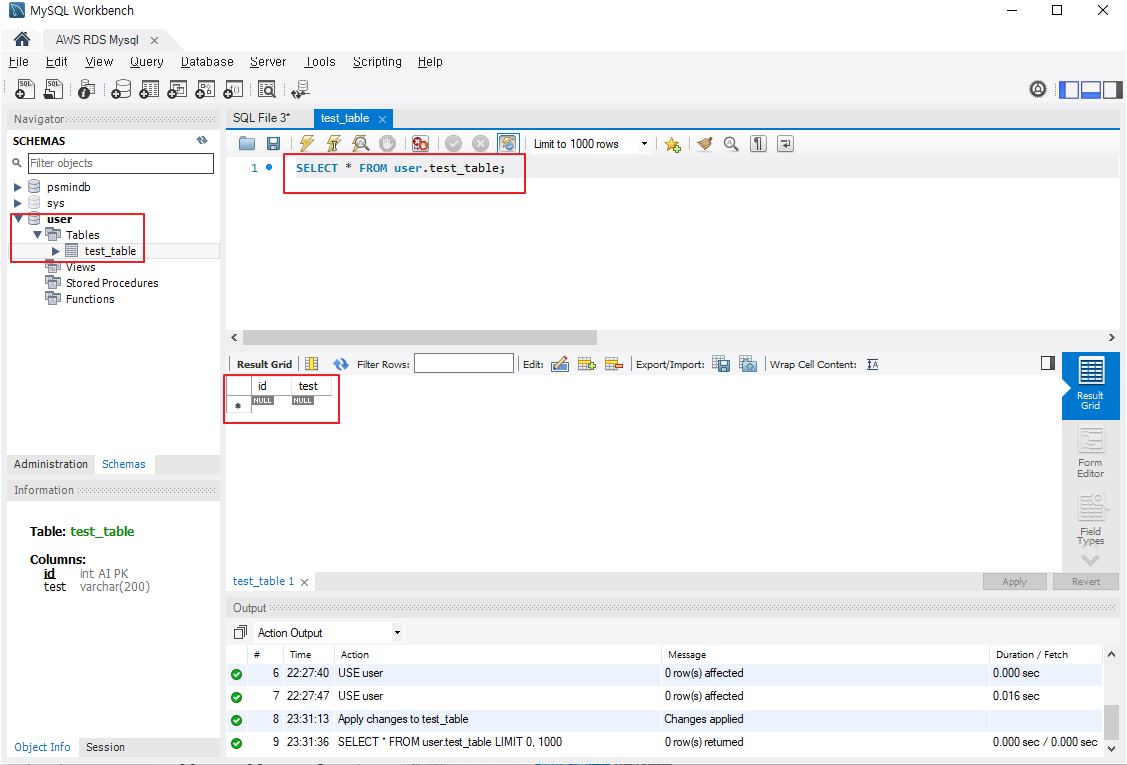The width and height of the screenshot is (1127, 765).
Task: Expand the sys schema
Action: click(x=18, y=203)
